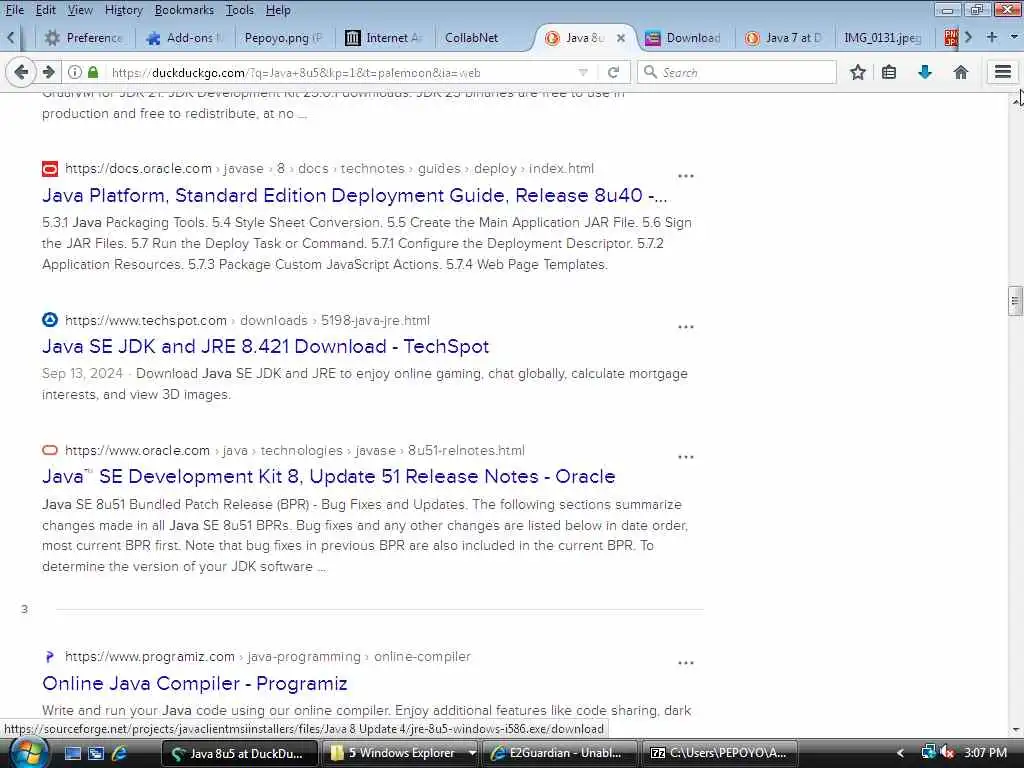Click the browser Back arrow button
The image size is (1024, 768).
click(x=21, y=72)
